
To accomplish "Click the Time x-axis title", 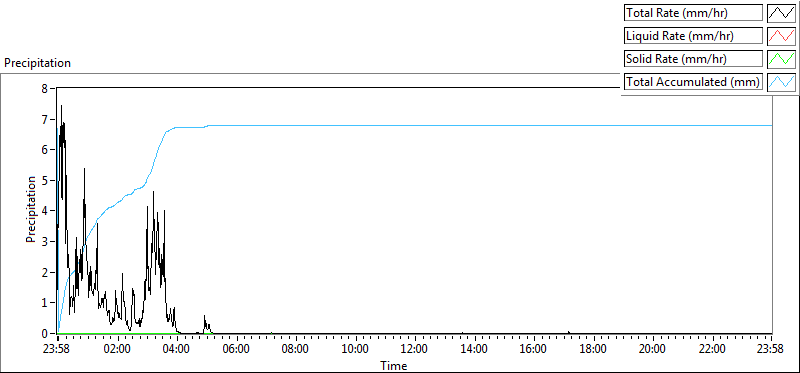I will (x=393, y=365).
